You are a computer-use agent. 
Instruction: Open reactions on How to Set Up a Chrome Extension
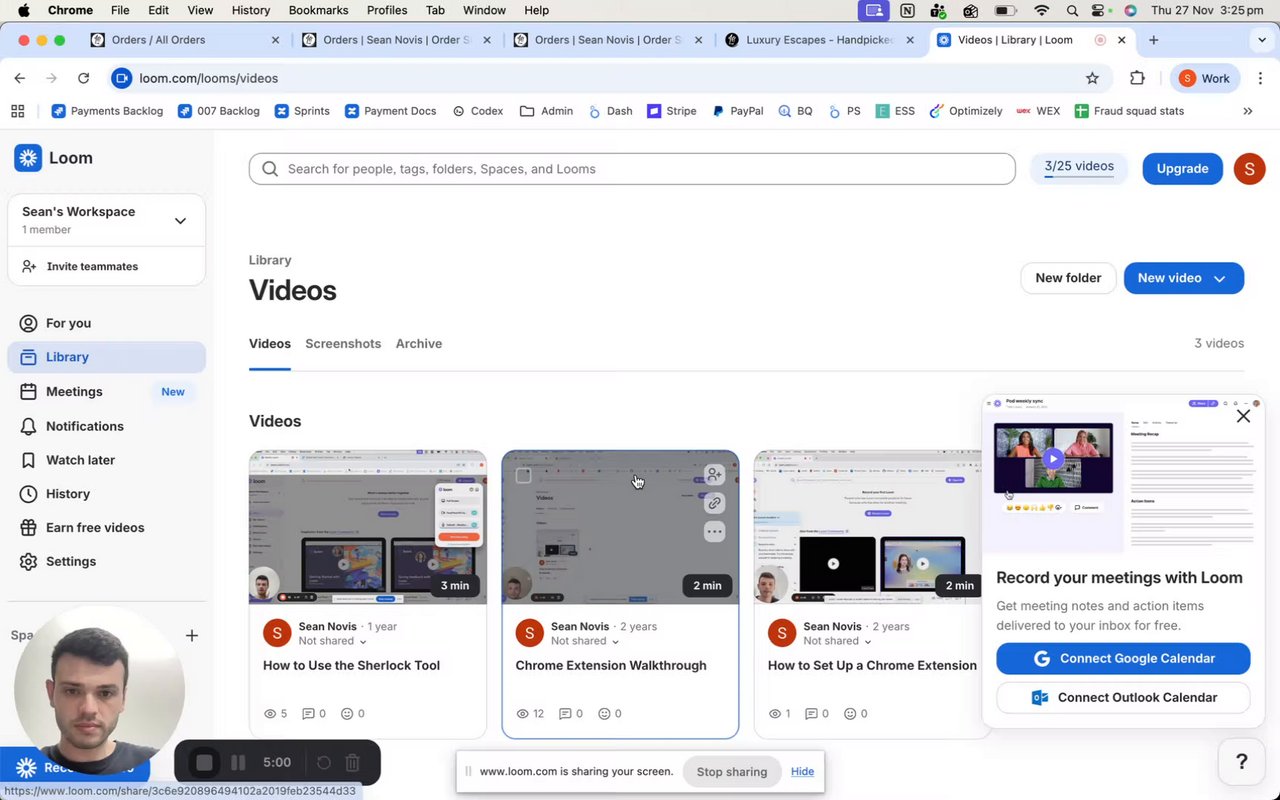point(856,714)
